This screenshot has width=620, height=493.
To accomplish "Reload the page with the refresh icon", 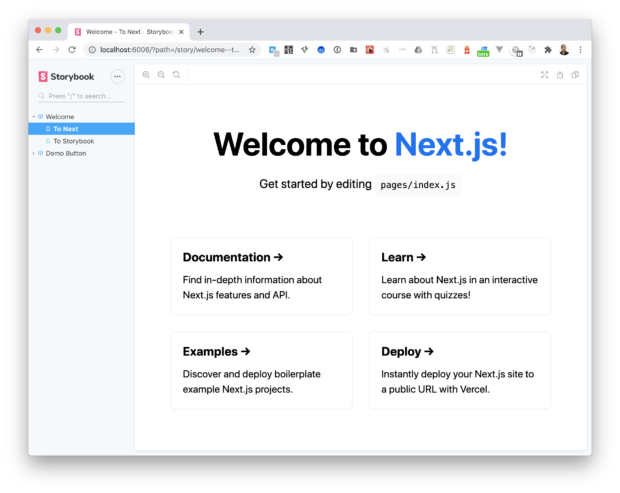I will point(72,50).
